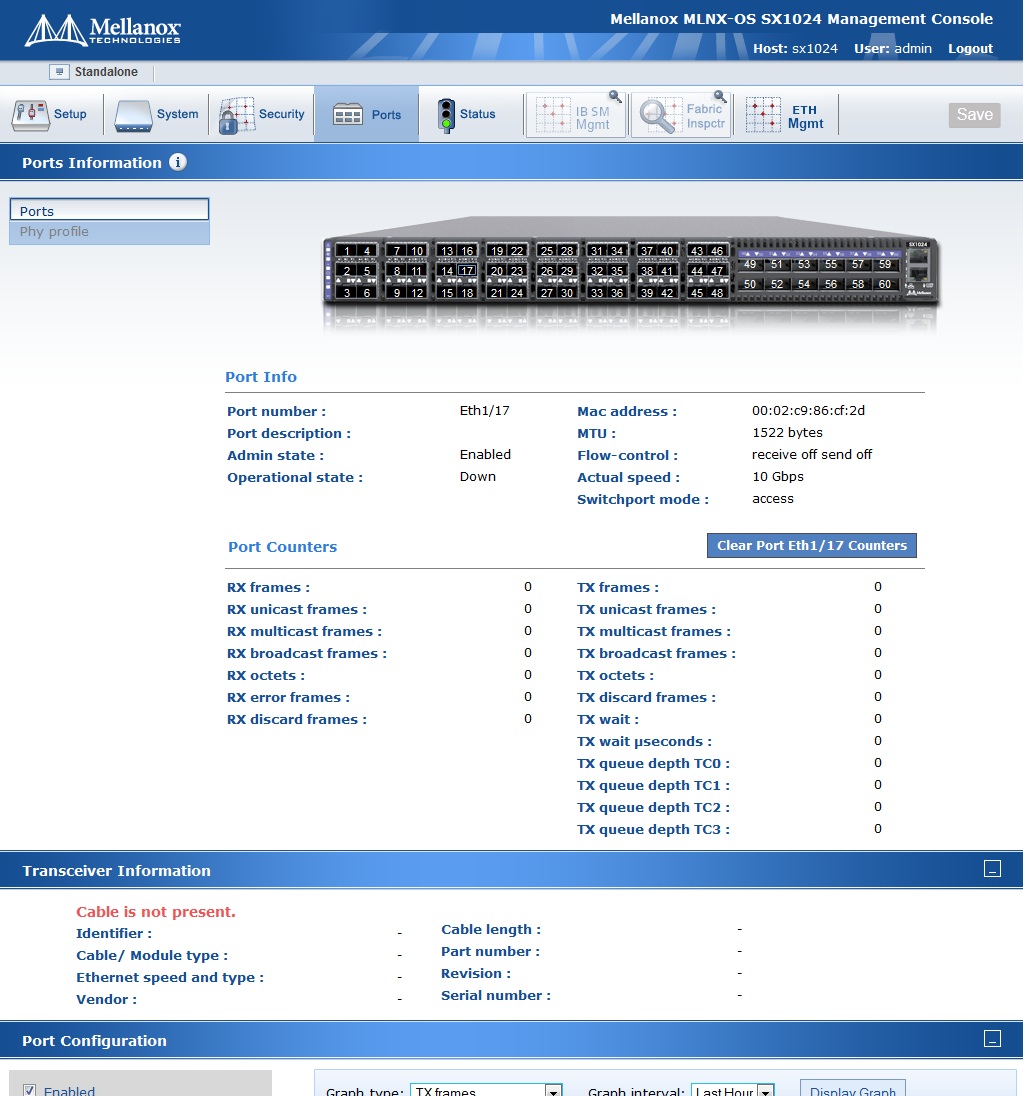Viewport: 1029px width, 1096px height.
Task: Click the MTU value 1522 bytes
Action: coord(787,433)
